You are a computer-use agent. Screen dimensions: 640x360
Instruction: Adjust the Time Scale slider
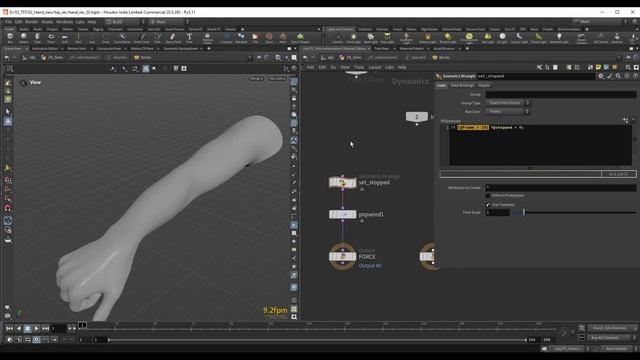coord(524,212)
